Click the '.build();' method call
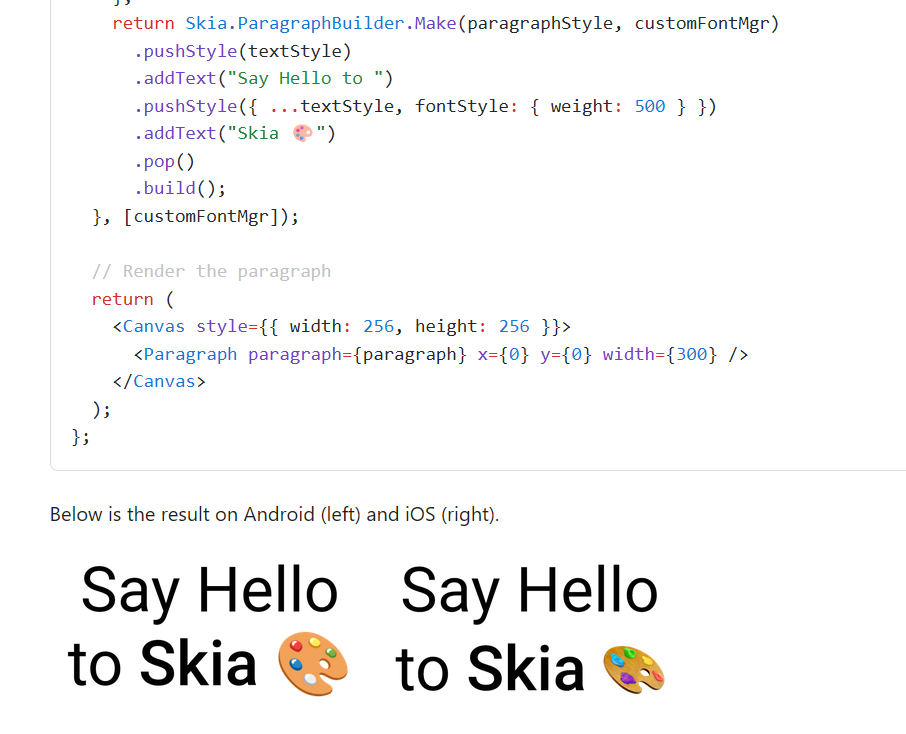The width and height of the screenshot is (906, 734). [x=180, y=188]
